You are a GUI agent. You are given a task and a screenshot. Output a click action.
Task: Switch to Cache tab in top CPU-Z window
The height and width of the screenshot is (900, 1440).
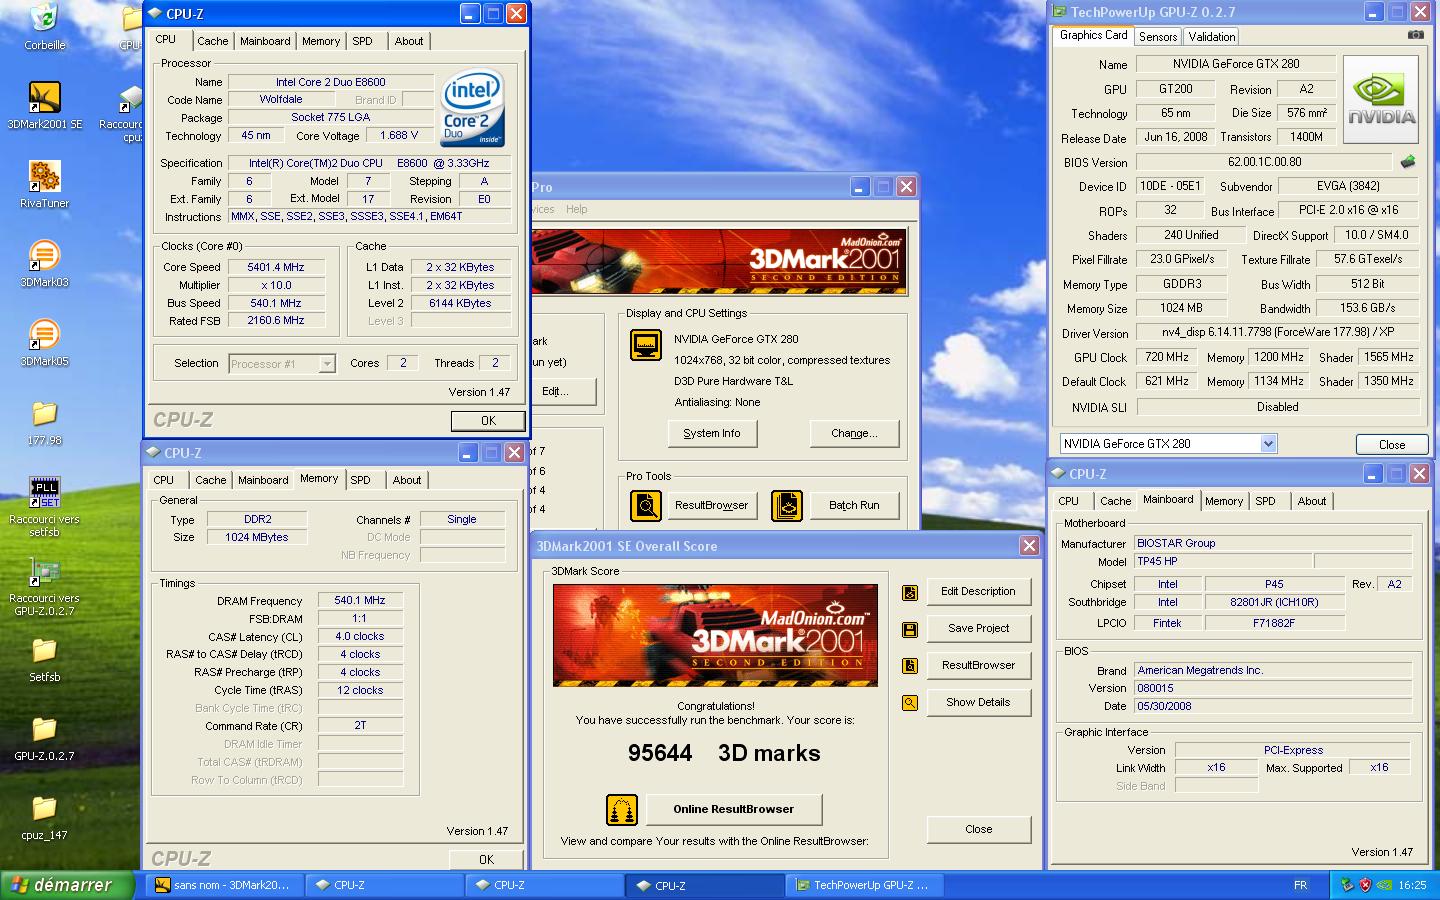point(212,41)
